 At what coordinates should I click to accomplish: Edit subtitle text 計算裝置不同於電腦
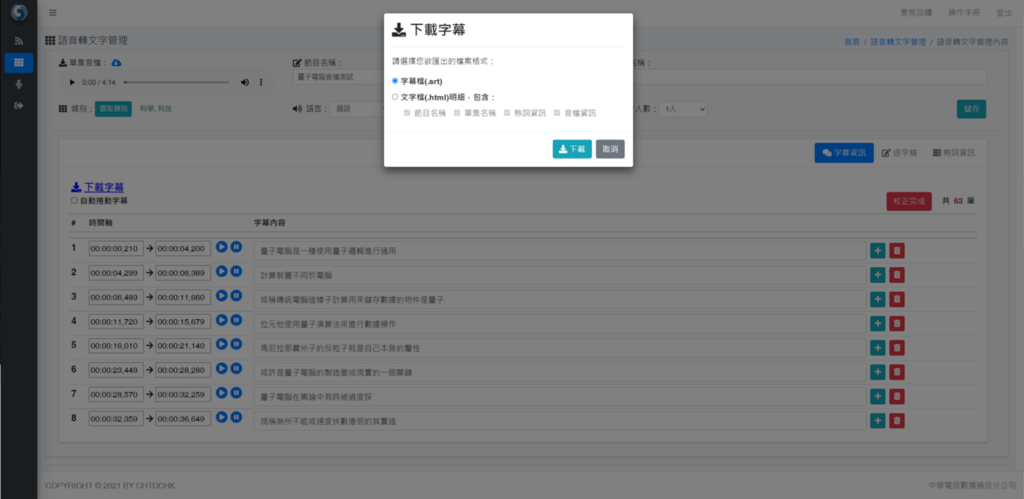[x=560, y=275]
